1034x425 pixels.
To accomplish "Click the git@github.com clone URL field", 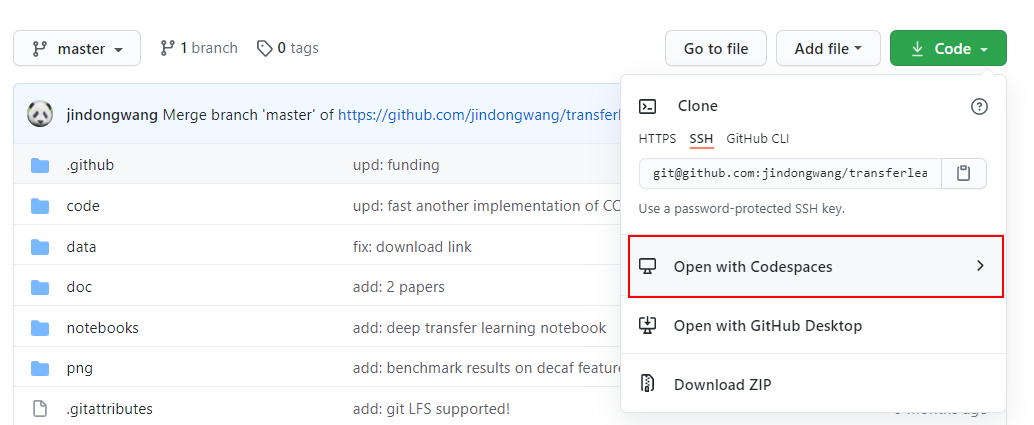I will (x=790, y=174).
